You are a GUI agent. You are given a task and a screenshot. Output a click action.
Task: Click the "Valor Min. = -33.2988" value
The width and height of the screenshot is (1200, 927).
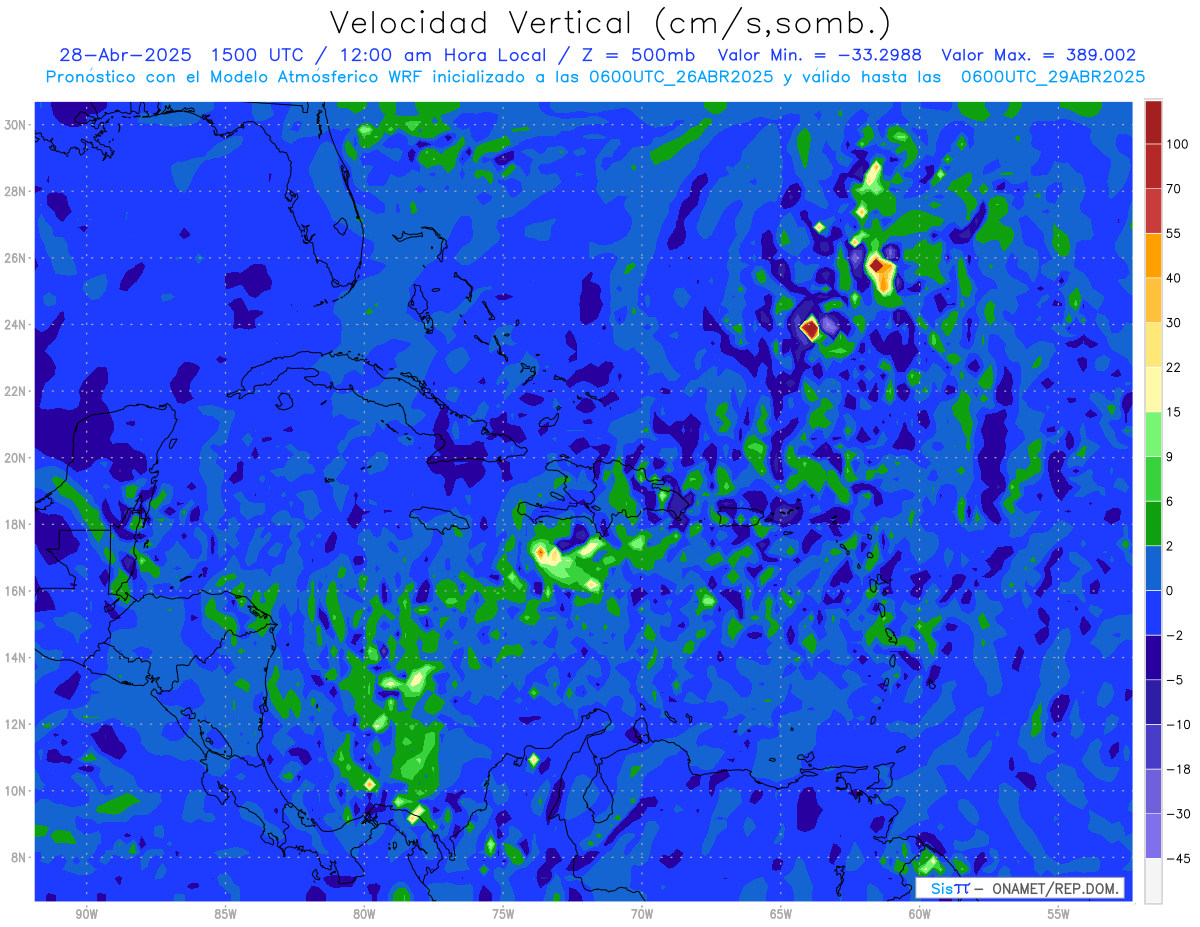[x=820, y=55]
